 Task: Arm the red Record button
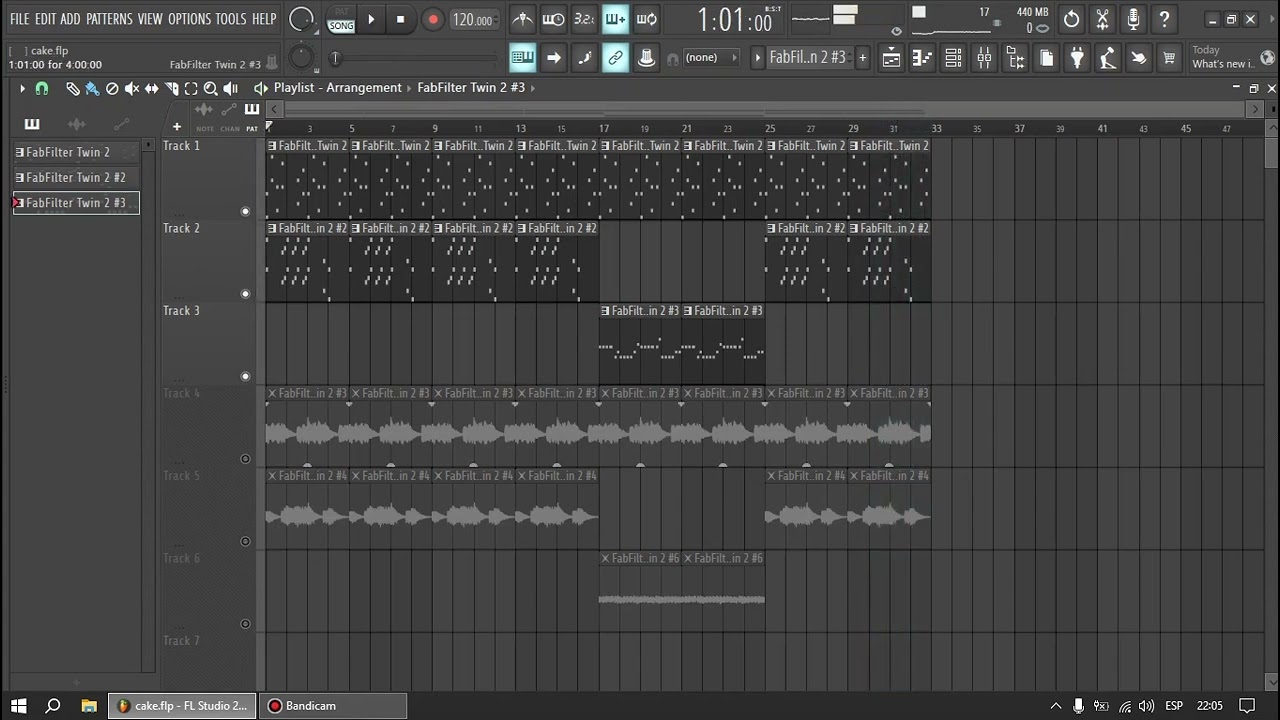433,19
